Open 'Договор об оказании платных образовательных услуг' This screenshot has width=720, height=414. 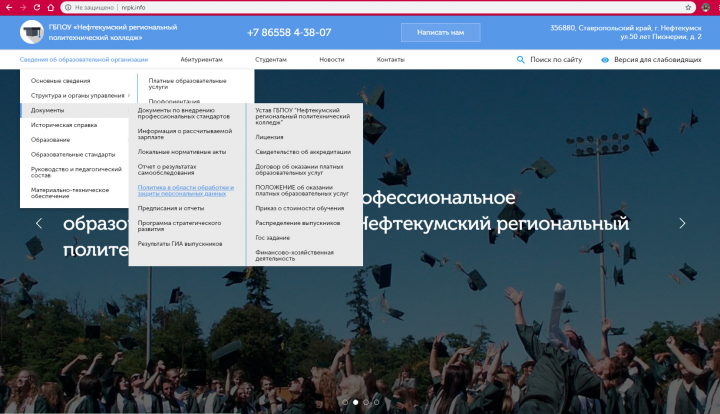tap(299, 170)
